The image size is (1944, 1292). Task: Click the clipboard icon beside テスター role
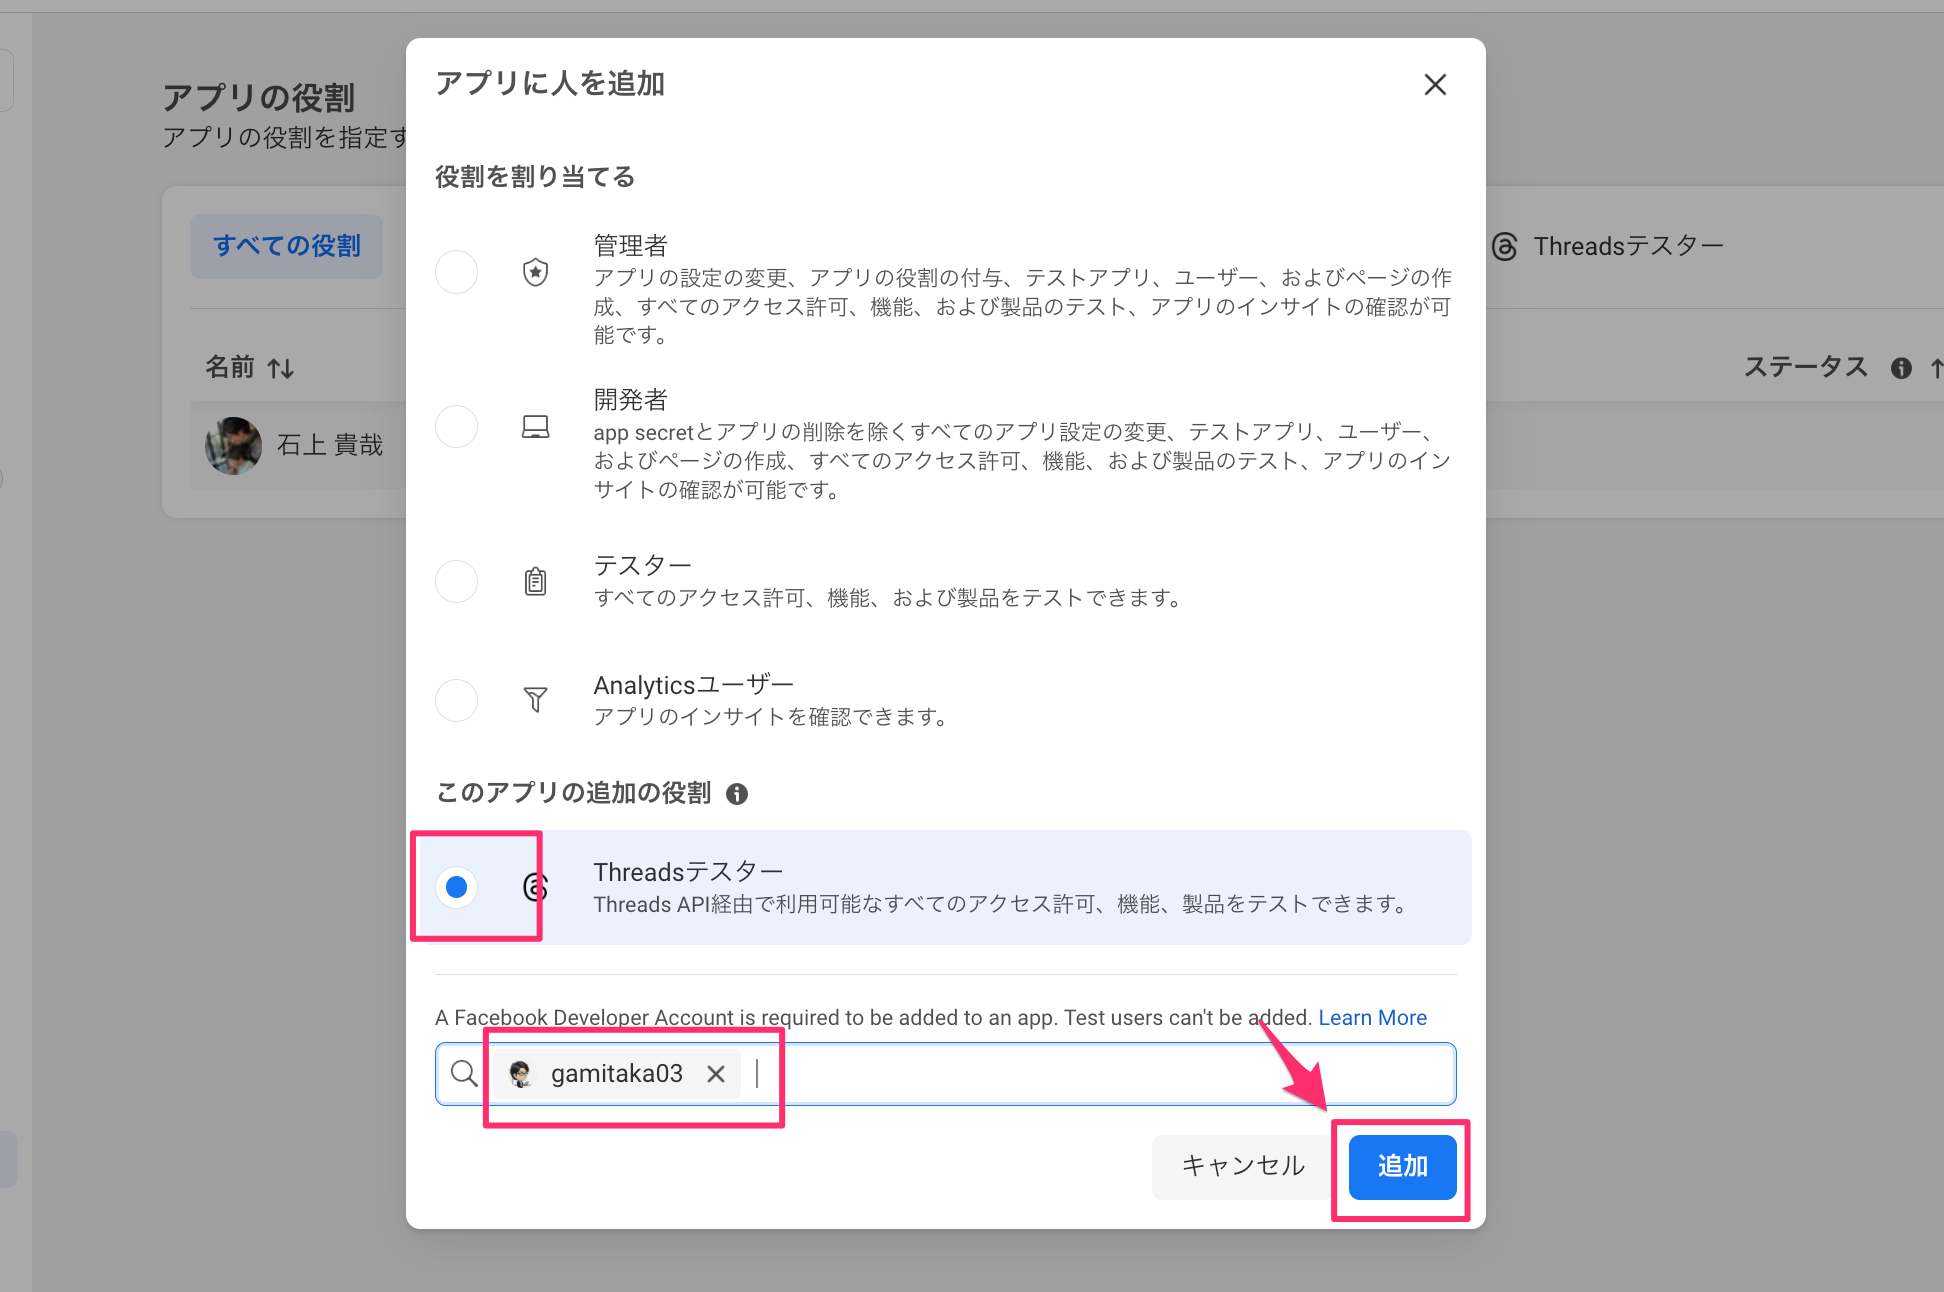click(536, 581)
